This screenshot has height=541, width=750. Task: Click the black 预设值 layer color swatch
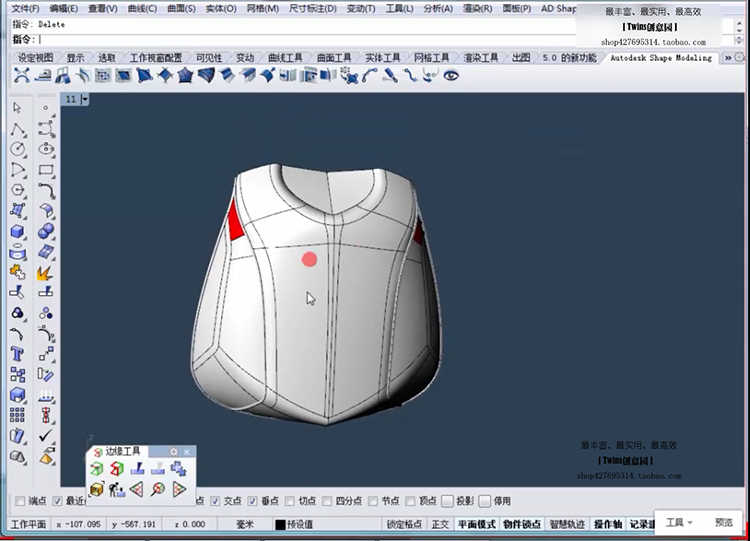[280, 524]
